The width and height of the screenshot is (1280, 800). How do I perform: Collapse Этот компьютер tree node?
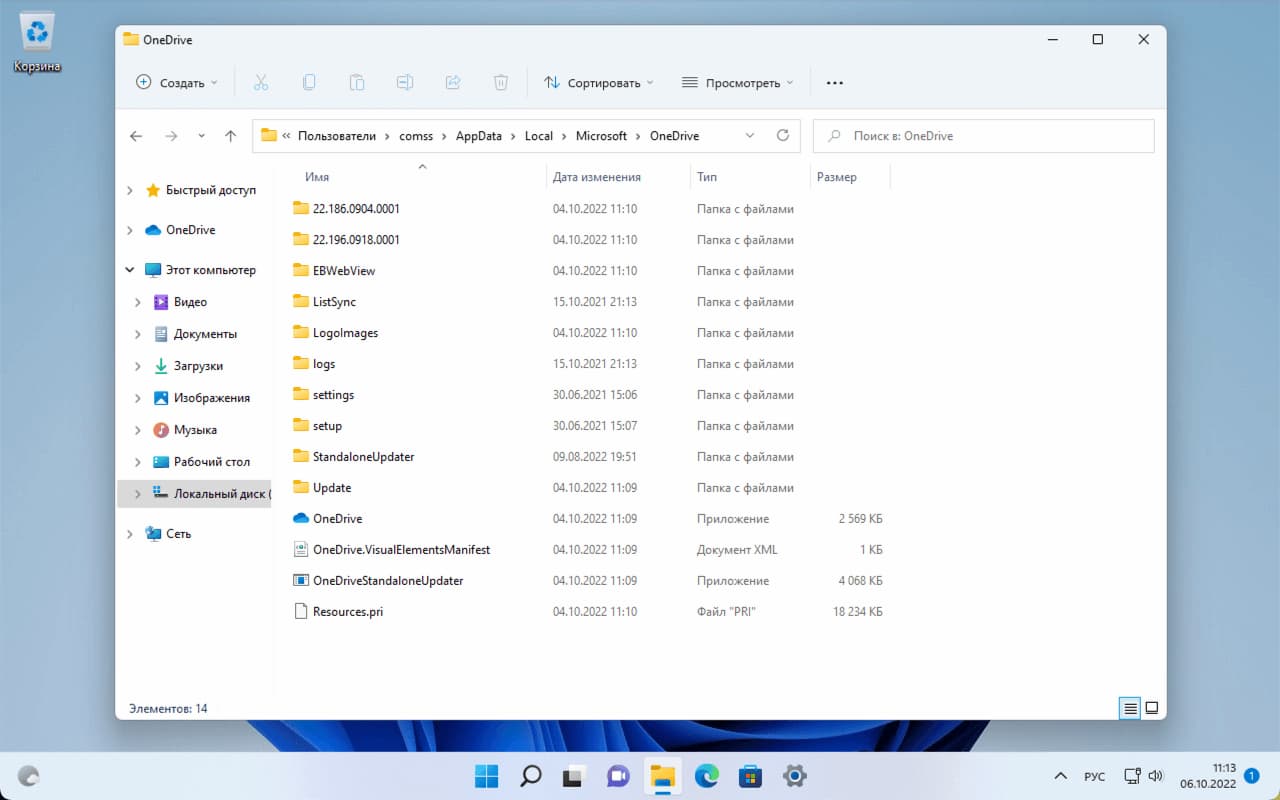(x=130, y=270)
